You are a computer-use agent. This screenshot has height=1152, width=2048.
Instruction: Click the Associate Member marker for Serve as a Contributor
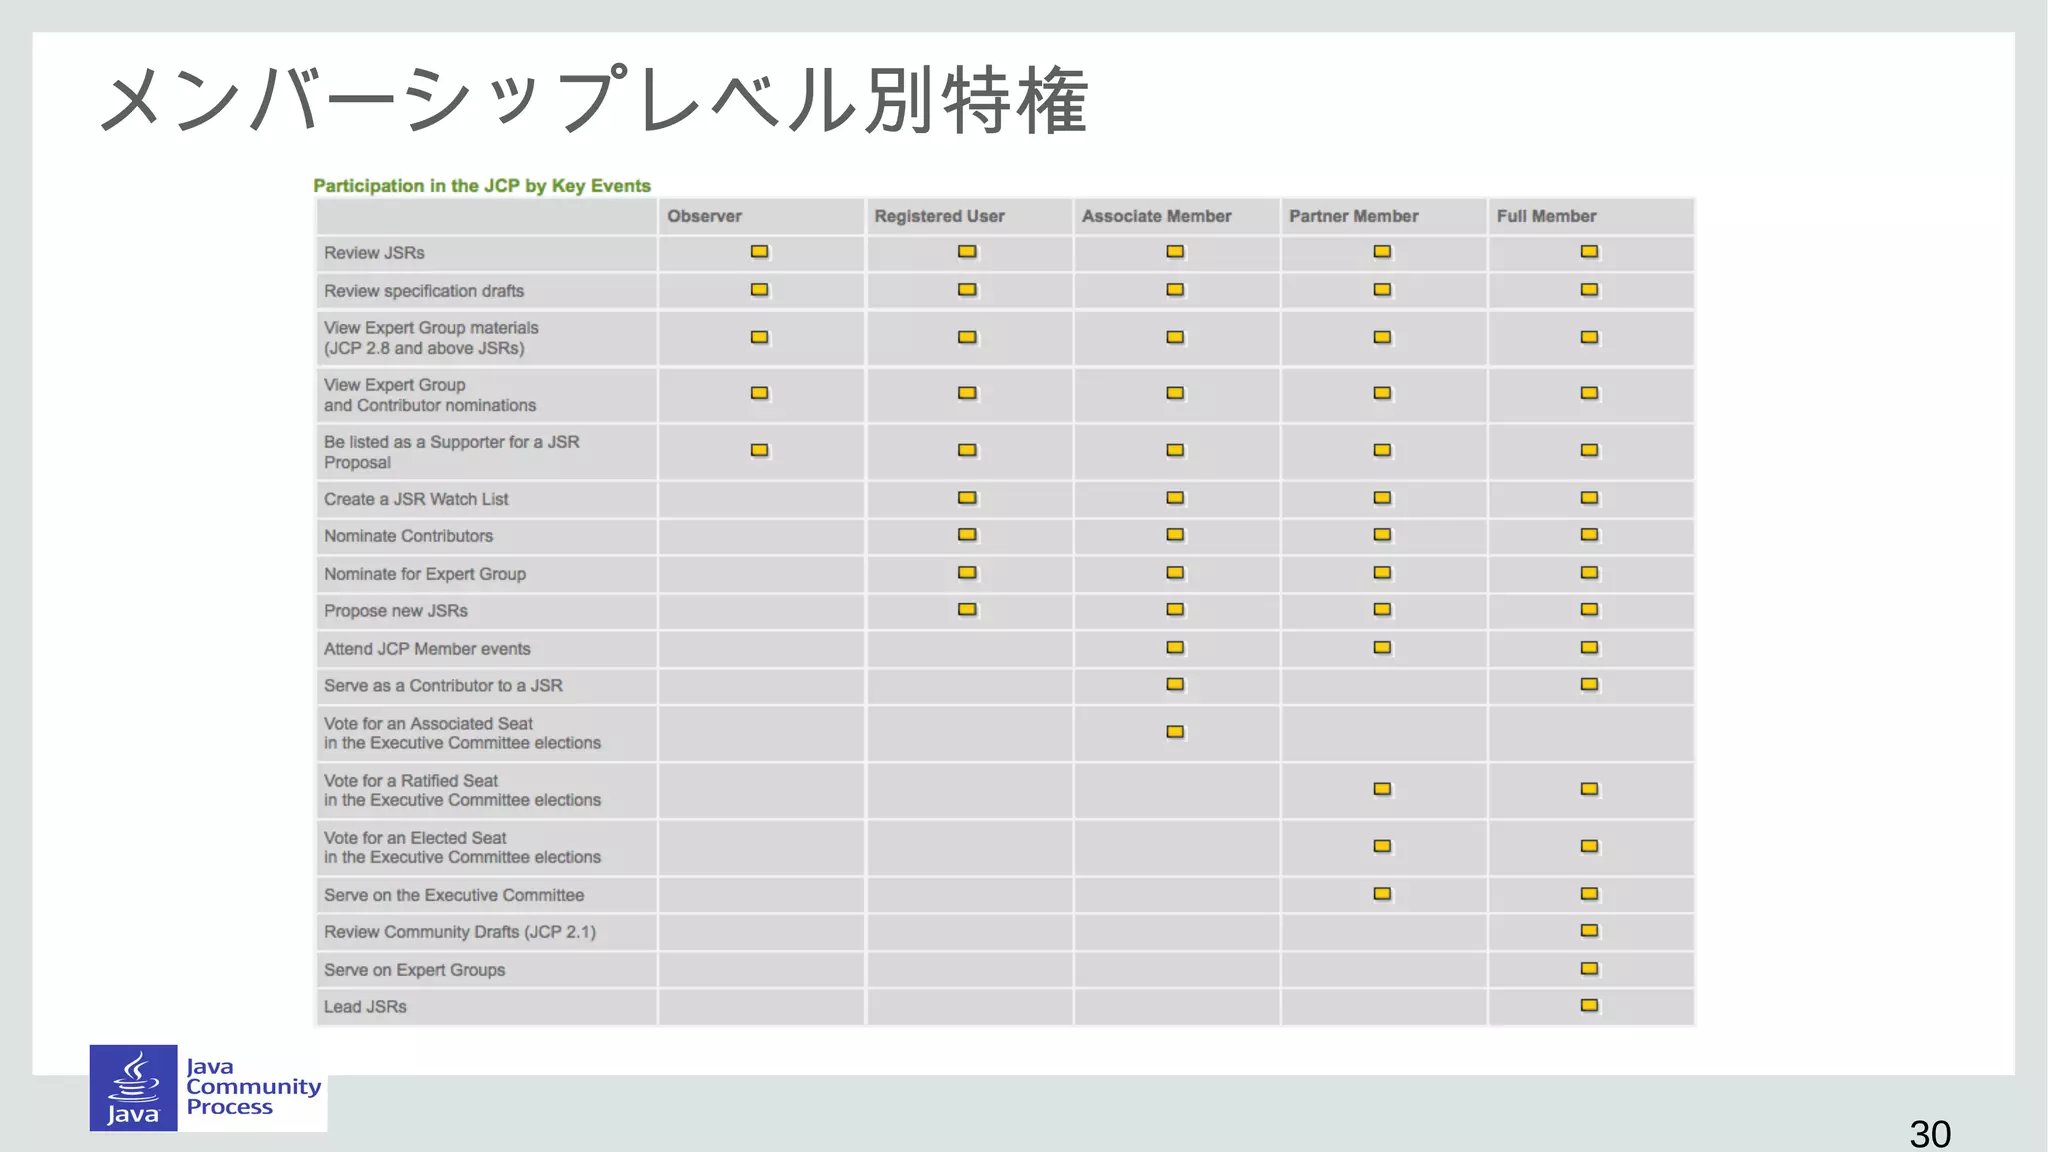(x=1175, y=685)
